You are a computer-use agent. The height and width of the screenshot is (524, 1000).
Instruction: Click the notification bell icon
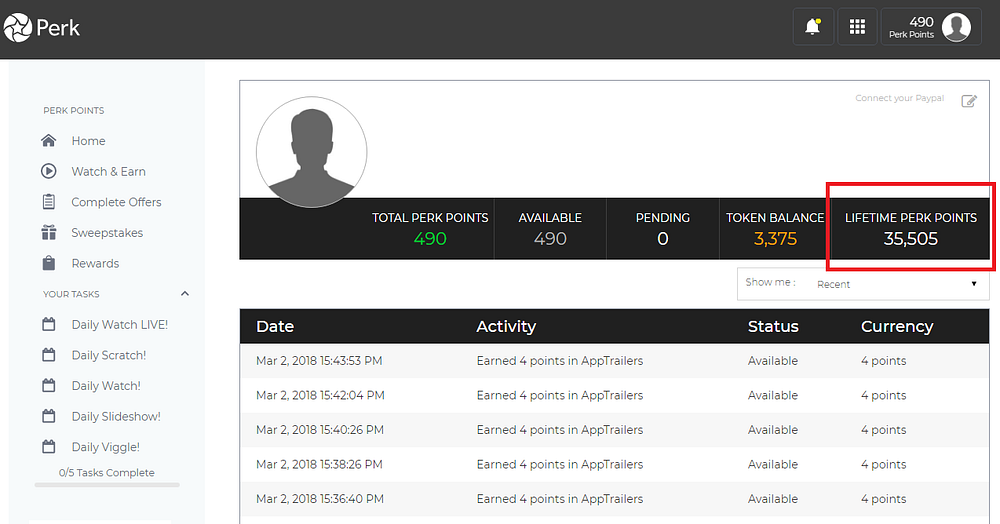coord(813,27)
